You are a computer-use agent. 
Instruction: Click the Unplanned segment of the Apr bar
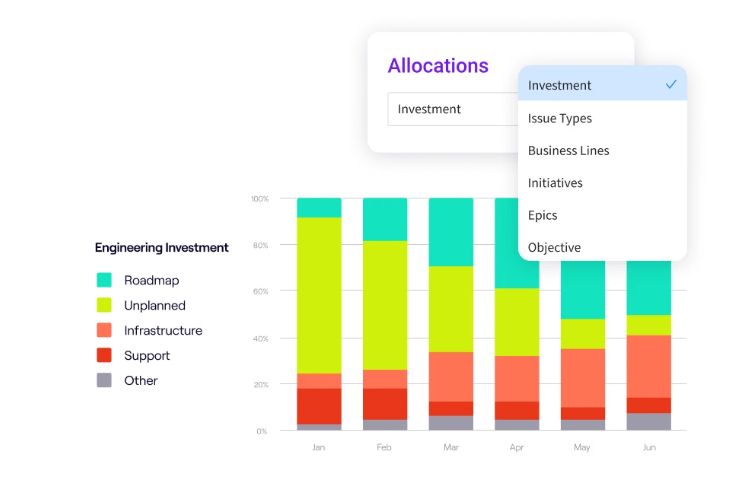coord(517,322)
